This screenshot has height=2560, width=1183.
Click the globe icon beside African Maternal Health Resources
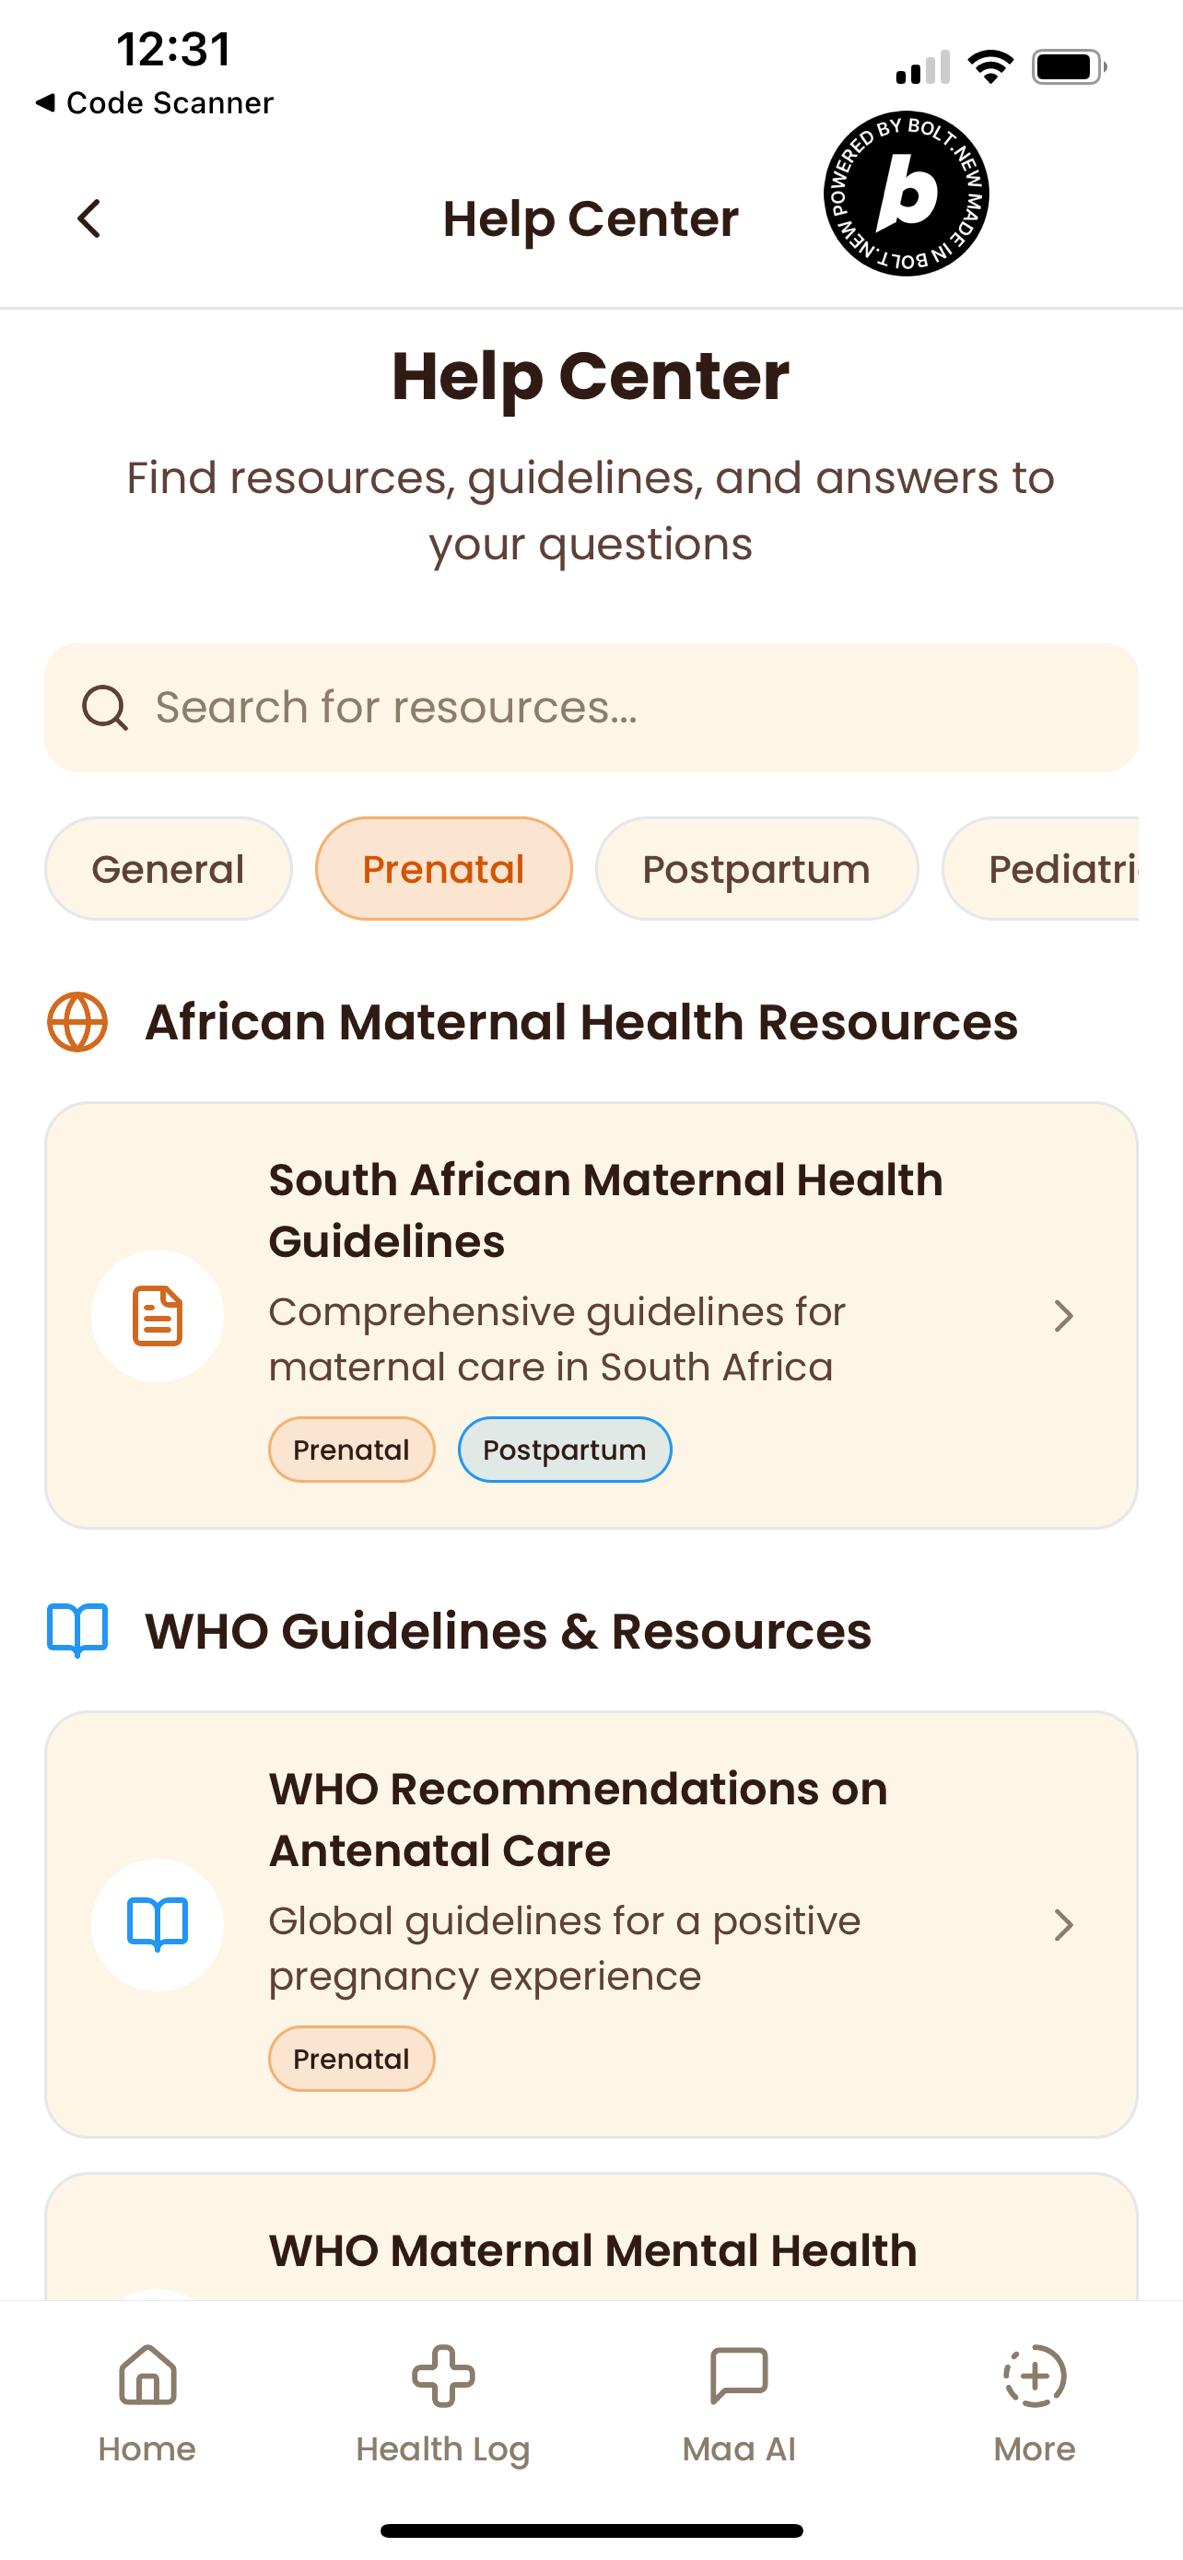77,1022
